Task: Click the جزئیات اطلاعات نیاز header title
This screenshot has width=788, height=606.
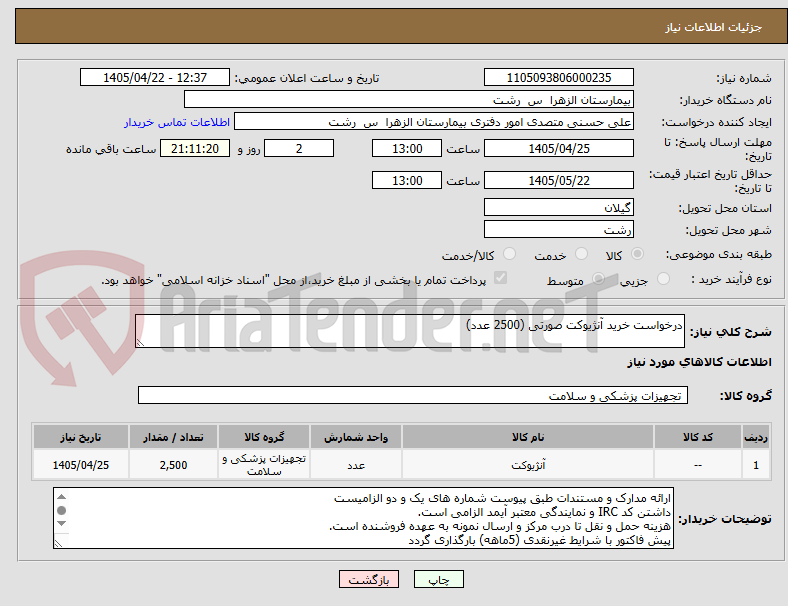Action: pos(713,27)
